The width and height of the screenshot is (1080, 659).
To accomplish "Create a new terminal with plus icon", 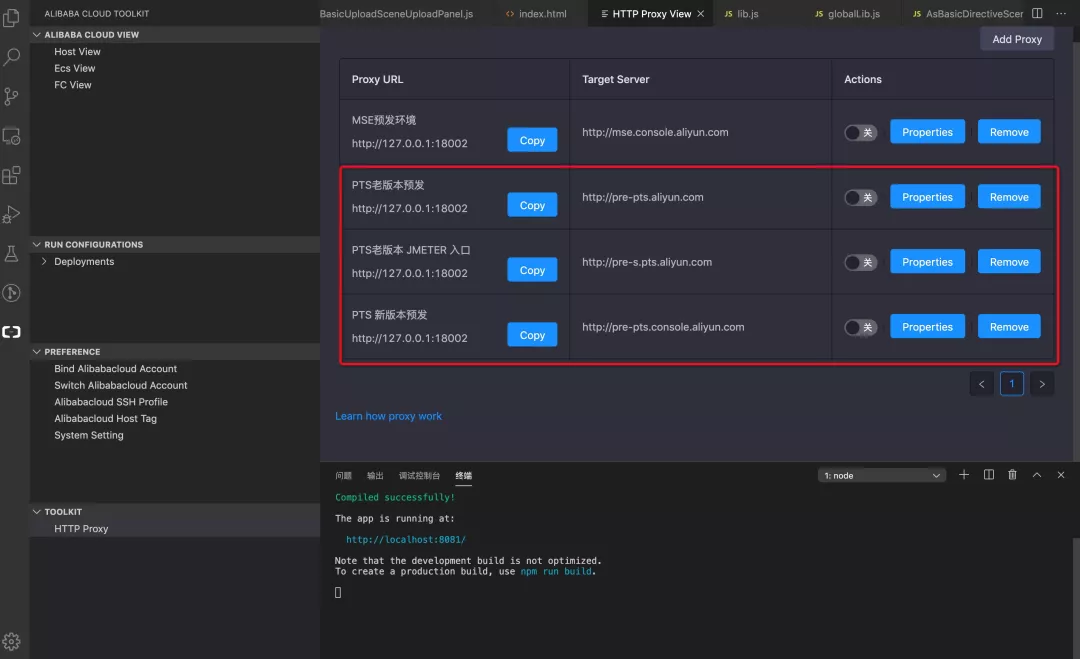I will [964, 474].
